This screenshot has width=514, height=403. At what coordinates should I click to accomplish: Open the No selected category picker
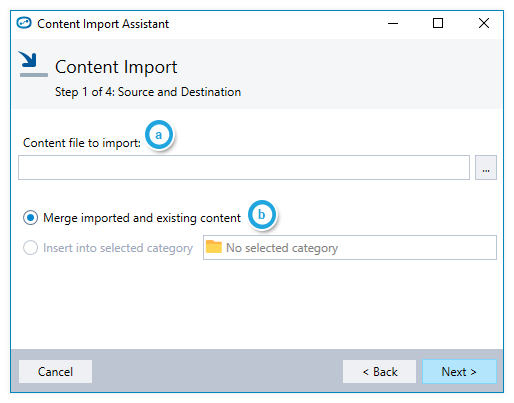(350, 247)
